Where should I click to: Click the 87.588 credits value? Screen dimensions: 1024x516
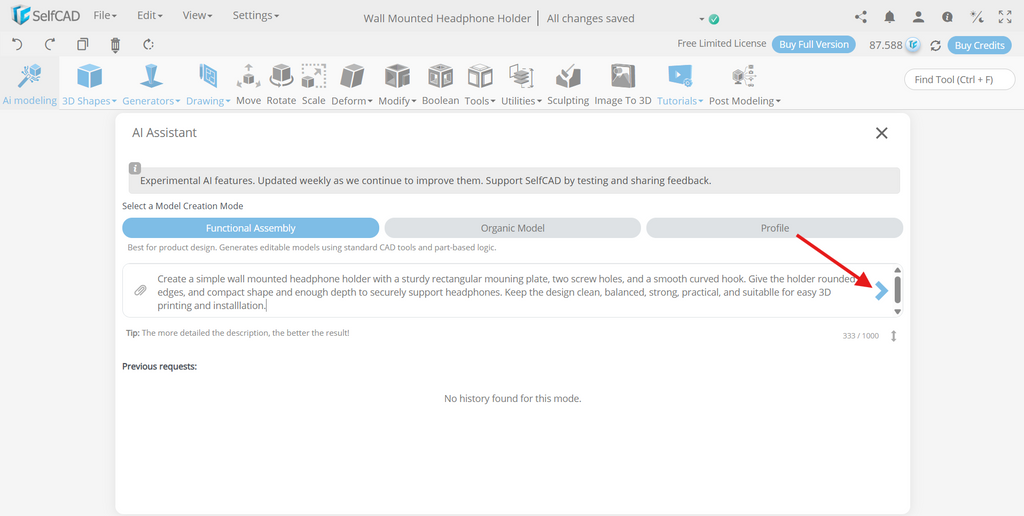(886, 45)
